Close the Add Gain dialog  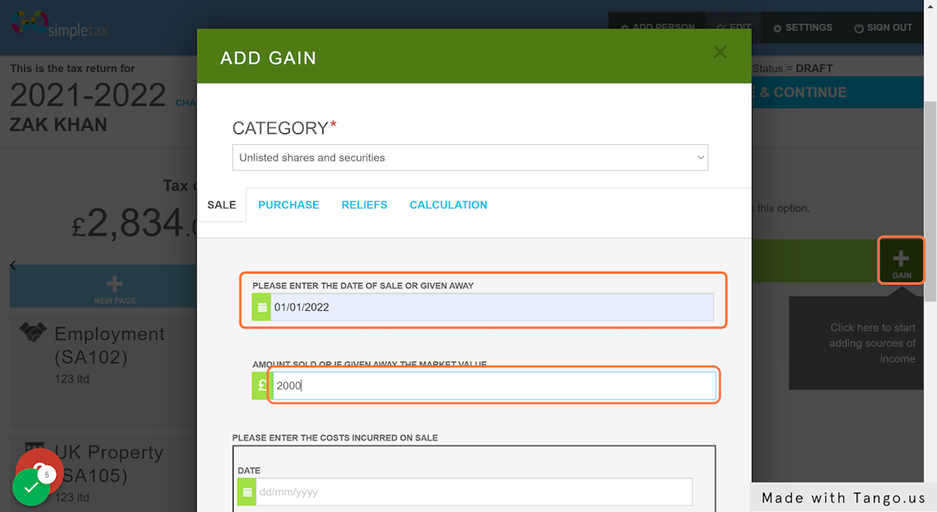[719, 52]
